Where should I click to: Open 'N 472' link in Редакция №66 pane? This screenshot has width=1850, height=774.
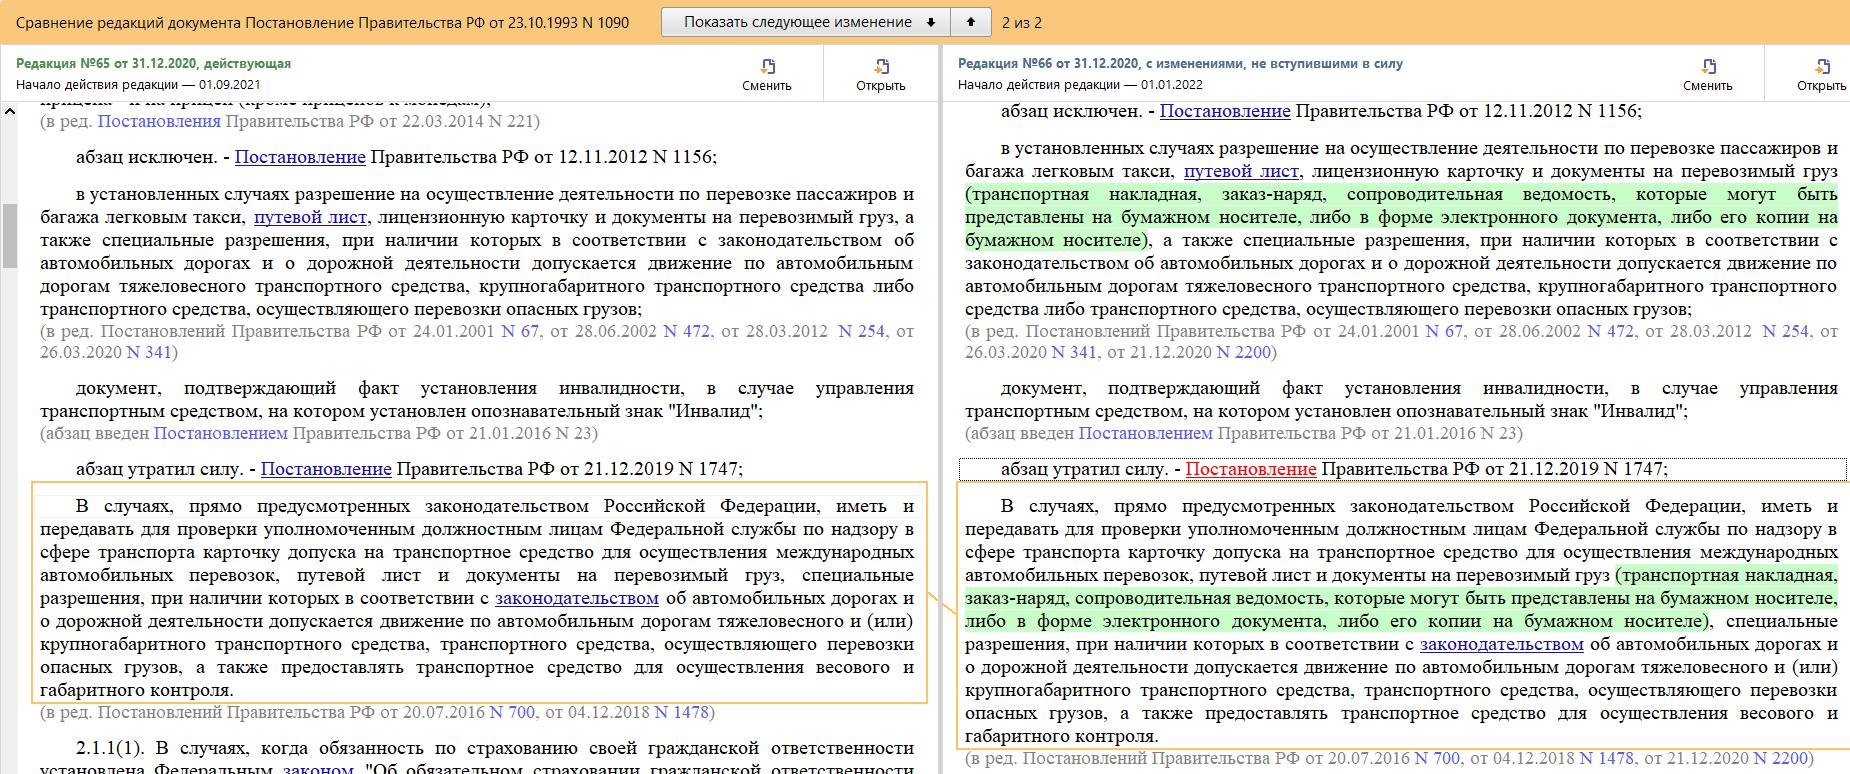tap(1610, 331)
